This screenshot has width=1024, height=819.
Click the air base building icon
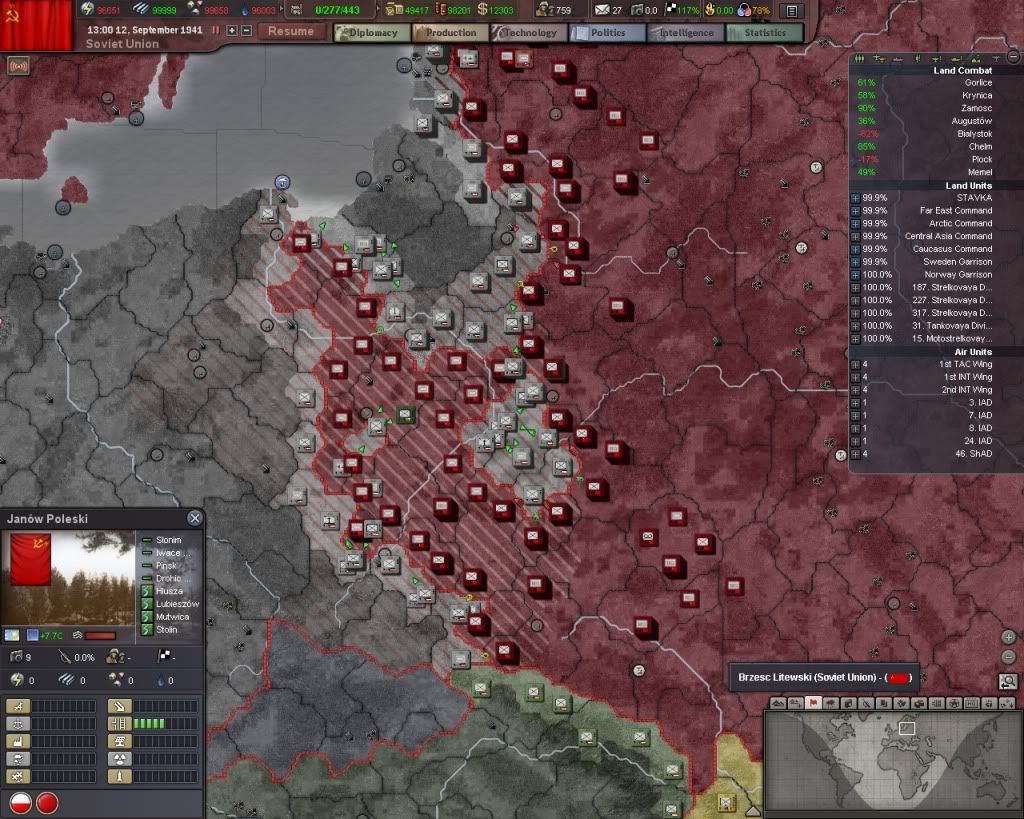(18, 706)
